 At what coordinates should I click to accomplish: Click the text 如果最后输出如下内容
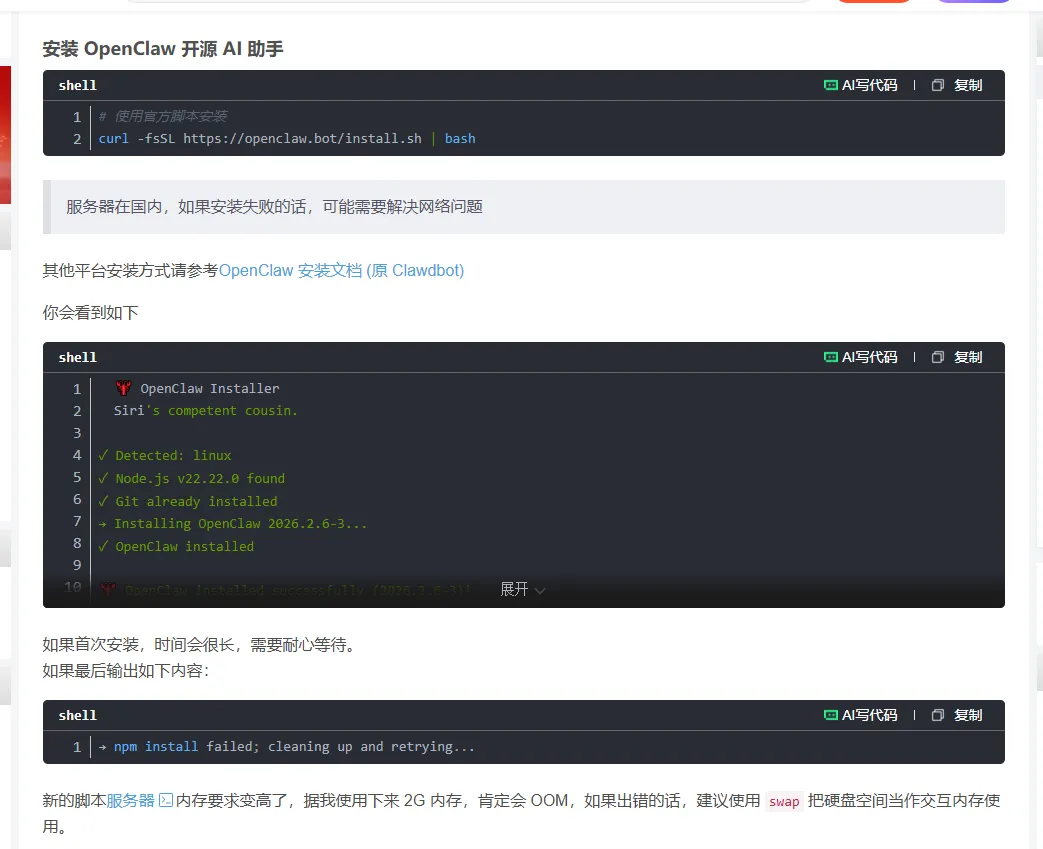[x=126, y=671]
